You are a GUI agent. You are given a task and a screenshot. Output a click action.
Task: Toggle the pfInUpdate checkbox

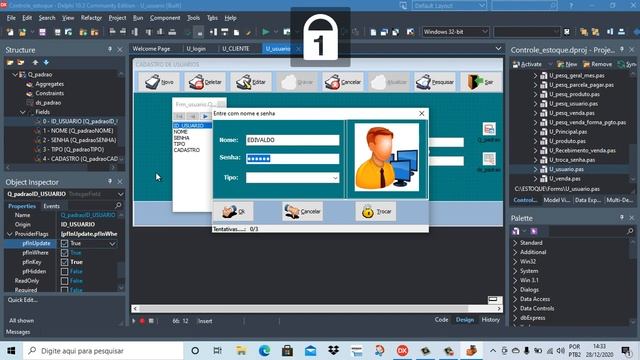tap(64, 243)
